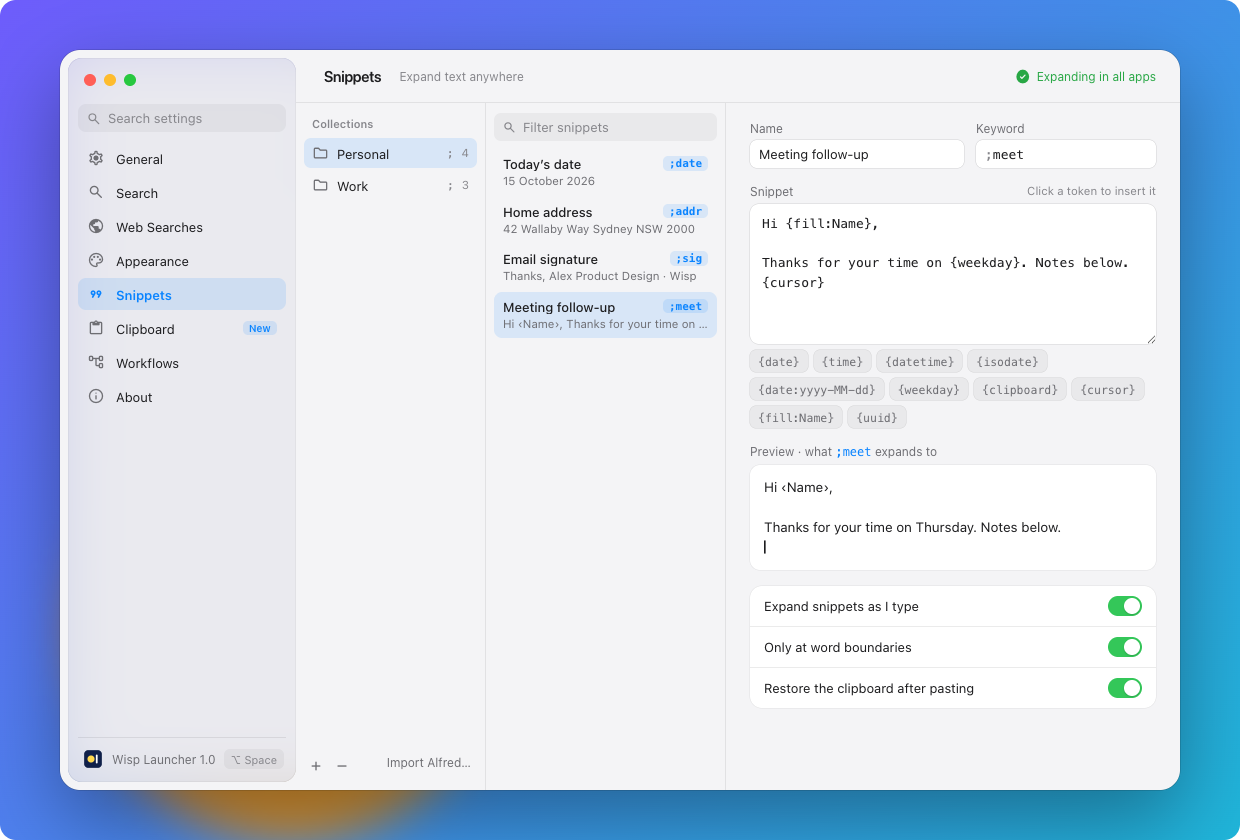Click the ⌥ Space hotkey badge
1240x840 pixels.
[254, 760]
